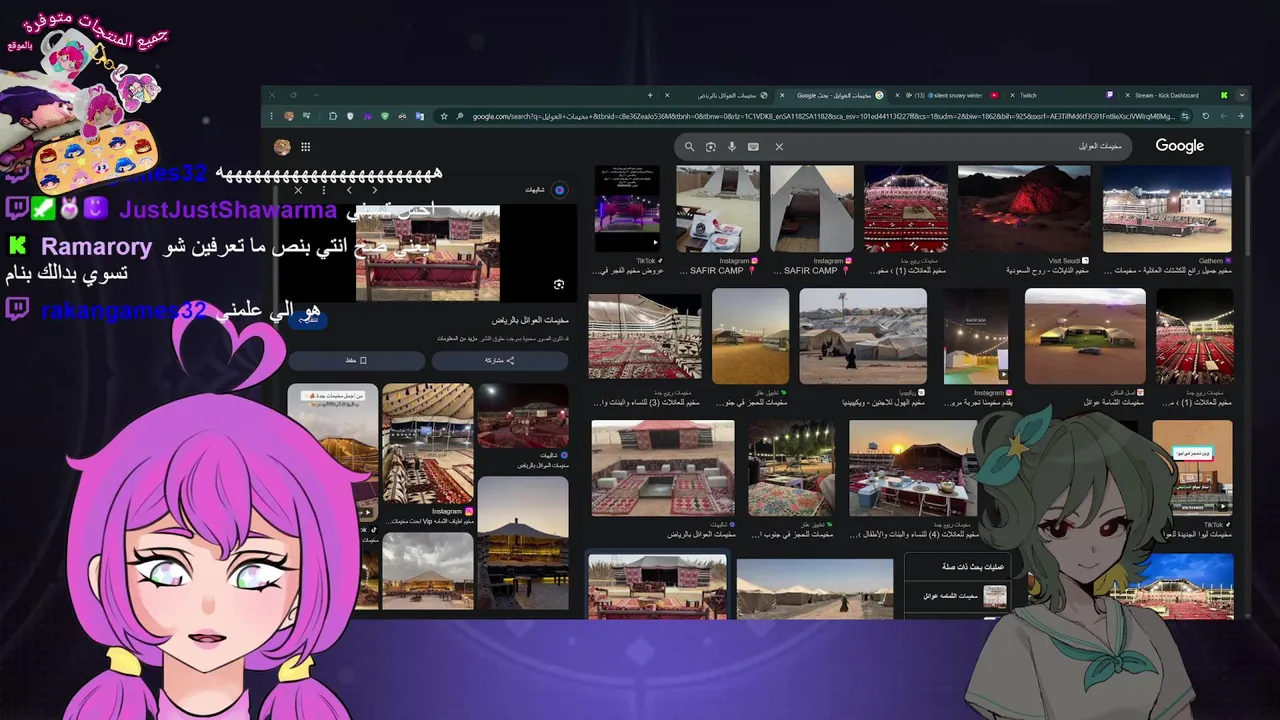Open the tab search dropdown chevron
1280x720 pixels.
click(x=1243, y=95)
